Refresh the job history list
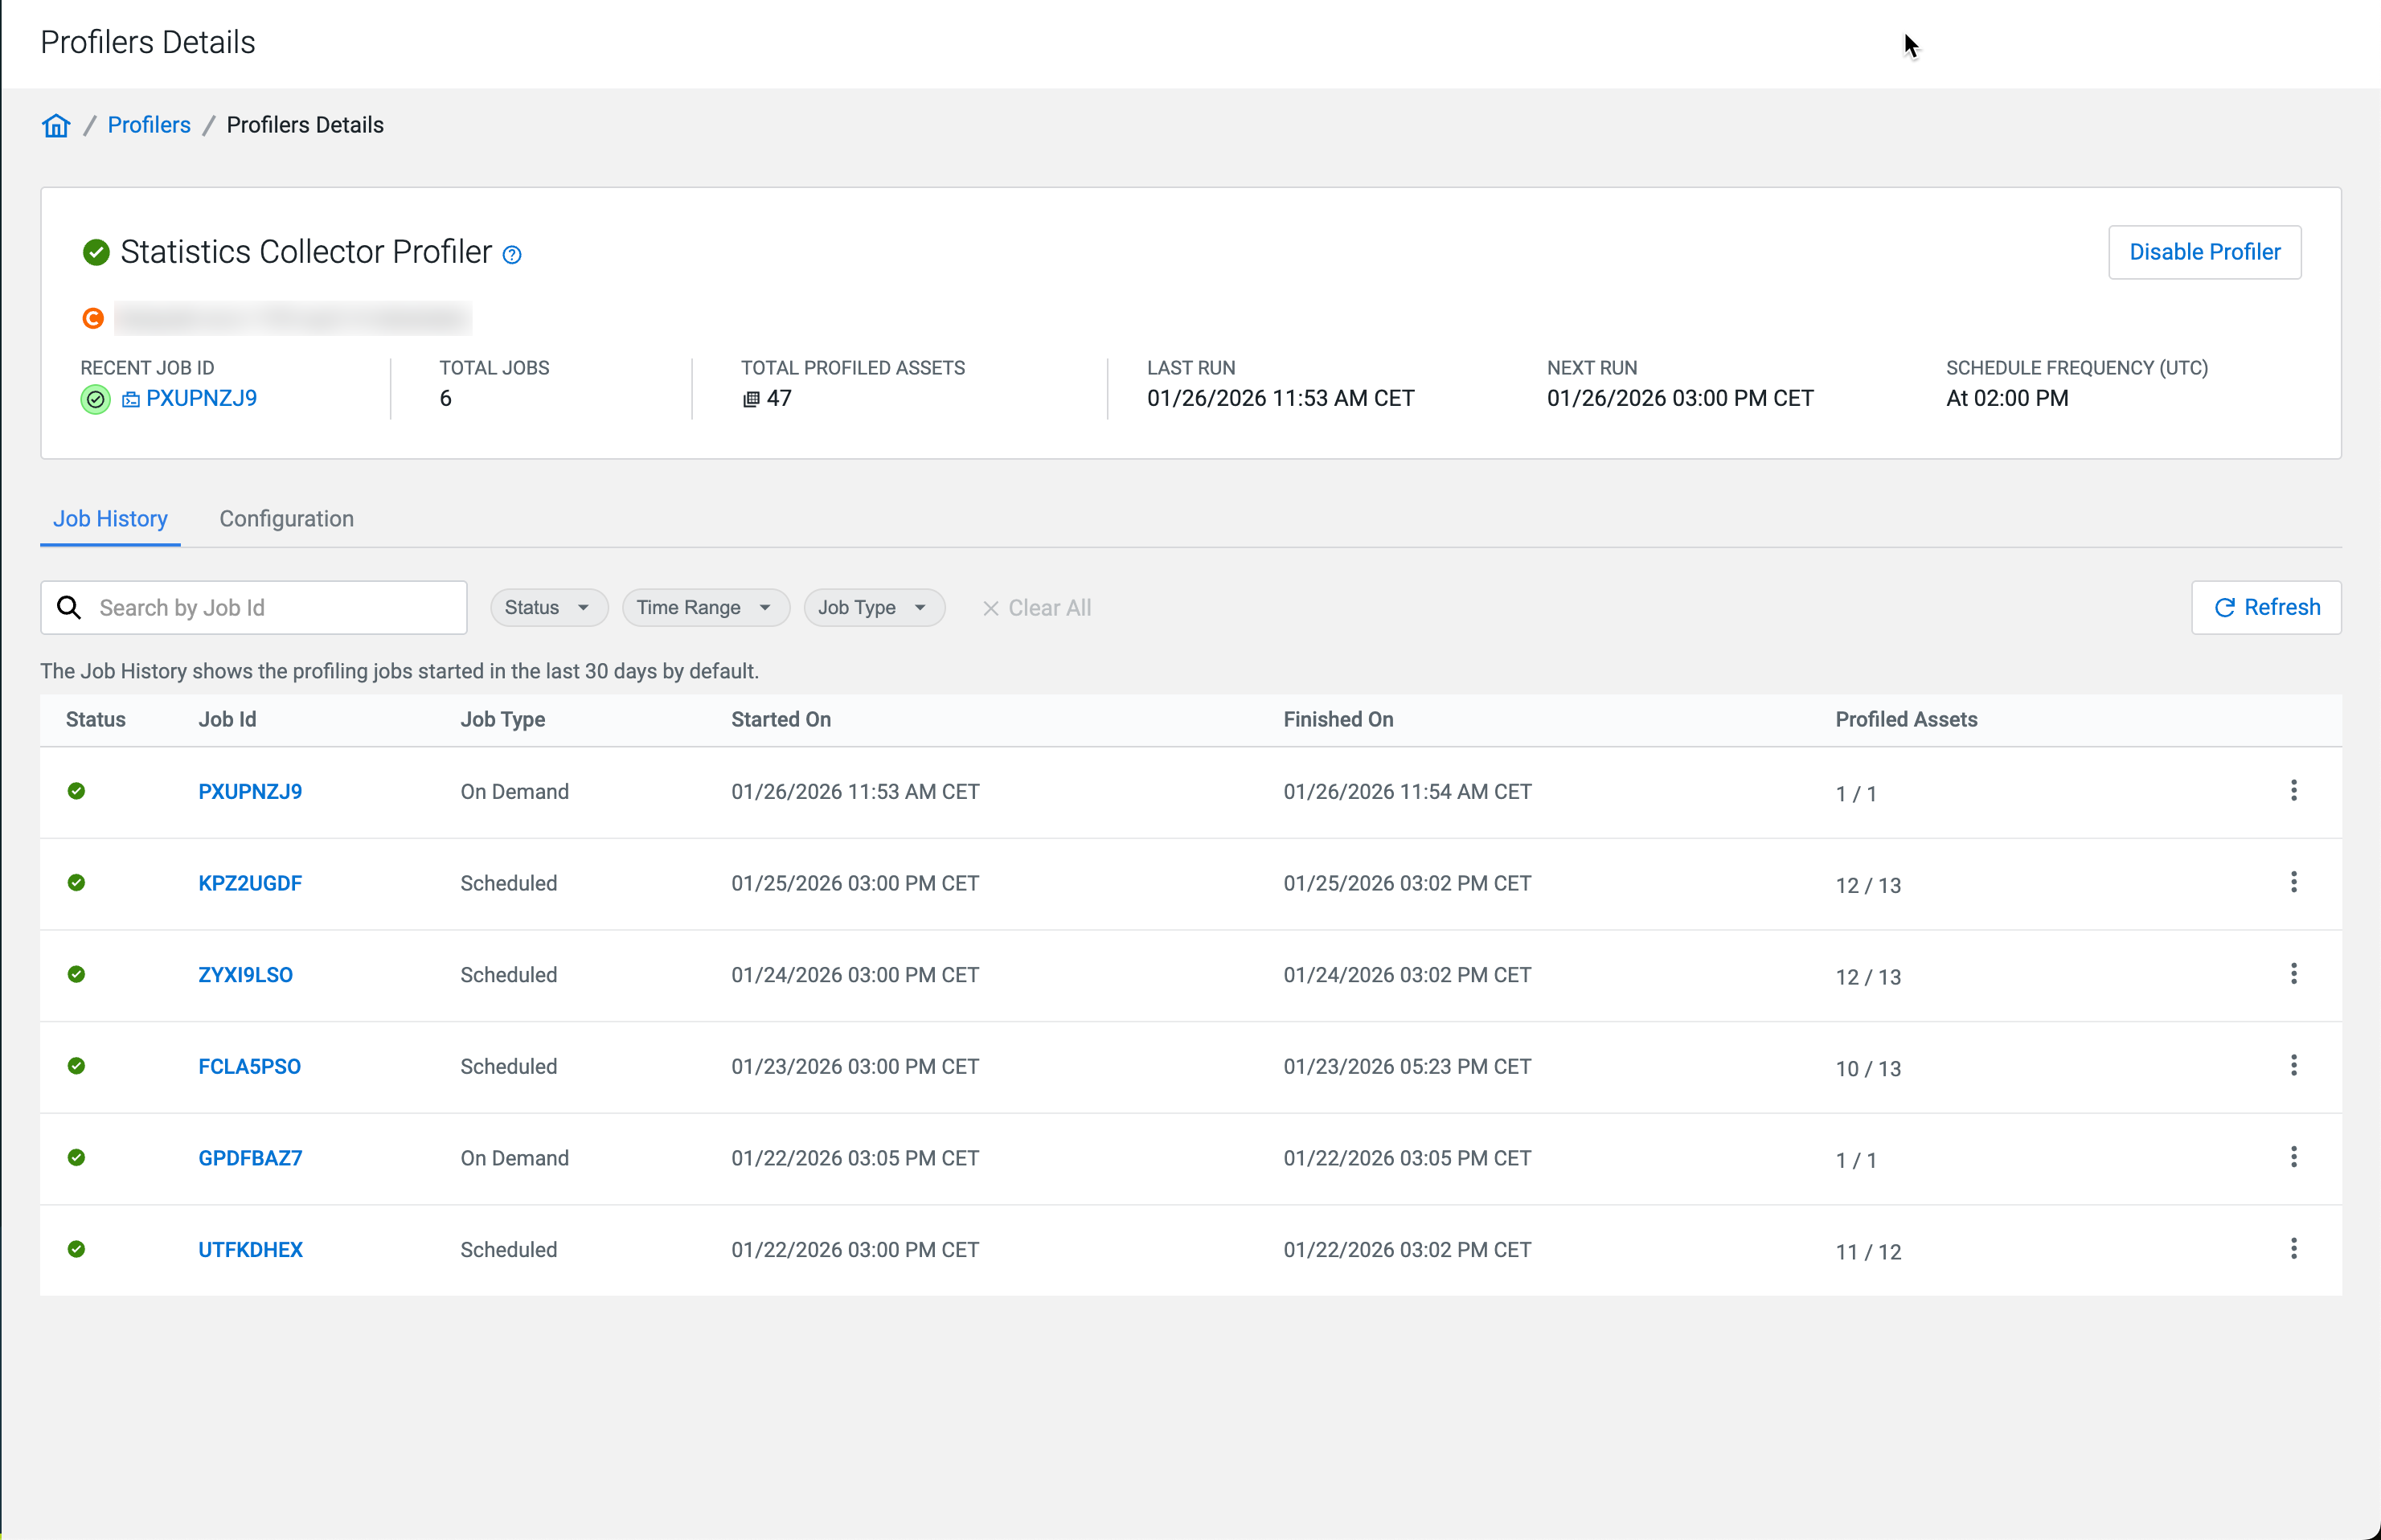 pyautogui.click(x=2265, y=608)
